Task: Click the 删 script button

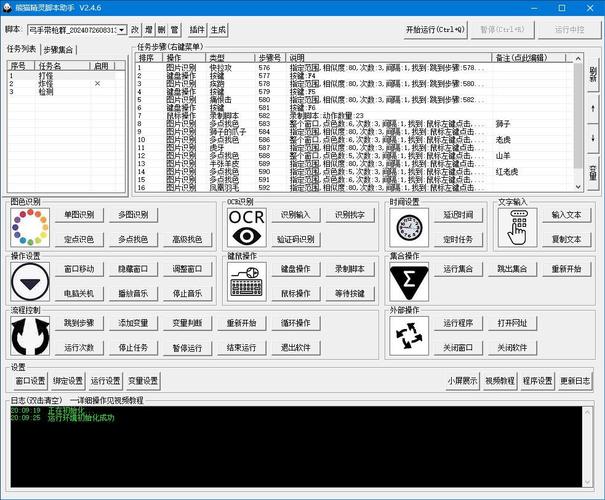Action: (x=162, y=30)
